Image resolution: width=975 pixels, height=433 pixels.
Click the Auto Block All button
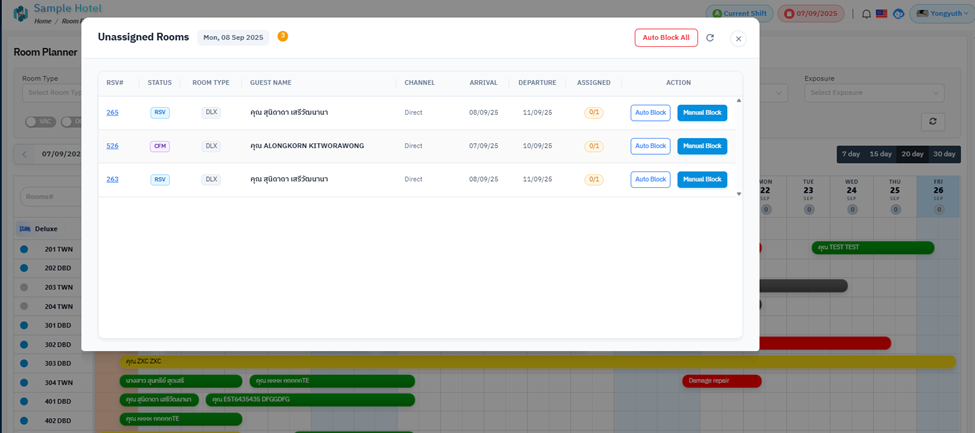[666, 38]
